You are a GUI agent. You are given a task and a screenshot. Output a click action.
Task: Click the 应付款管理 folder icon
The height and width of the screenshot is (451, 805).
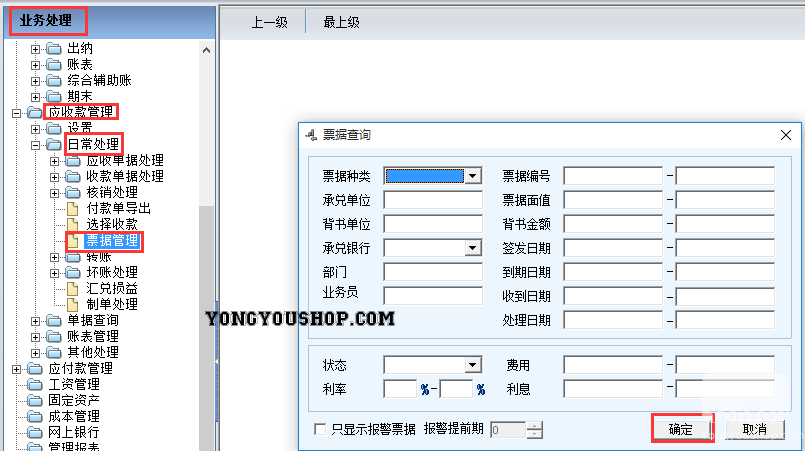[35, 369]
